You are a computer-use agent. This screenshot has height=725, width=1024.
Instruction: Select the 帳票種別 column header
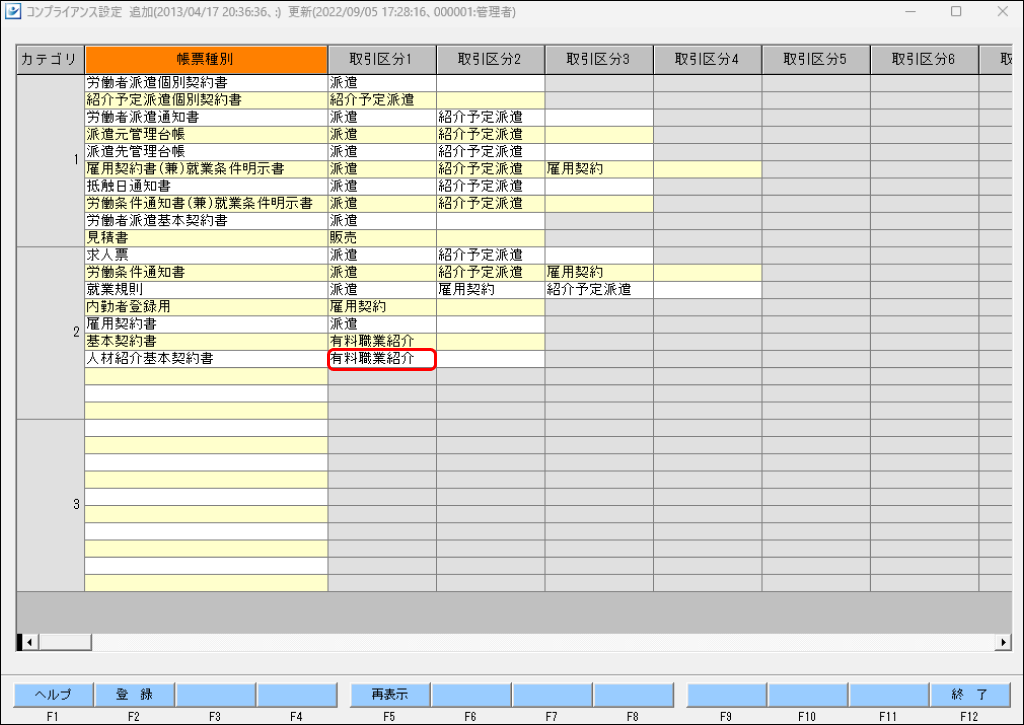tap(206, 59)
